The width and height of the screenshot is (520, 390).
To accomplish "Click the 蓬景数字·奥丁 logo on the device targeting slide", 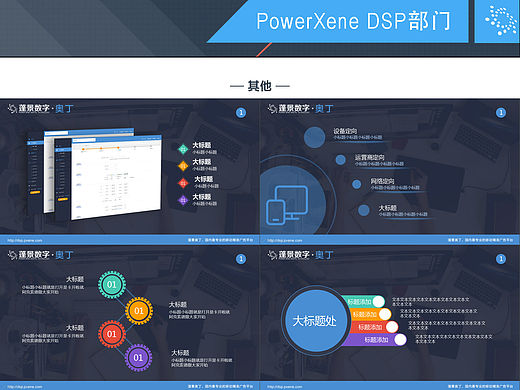I will click(x=300, y=109).
